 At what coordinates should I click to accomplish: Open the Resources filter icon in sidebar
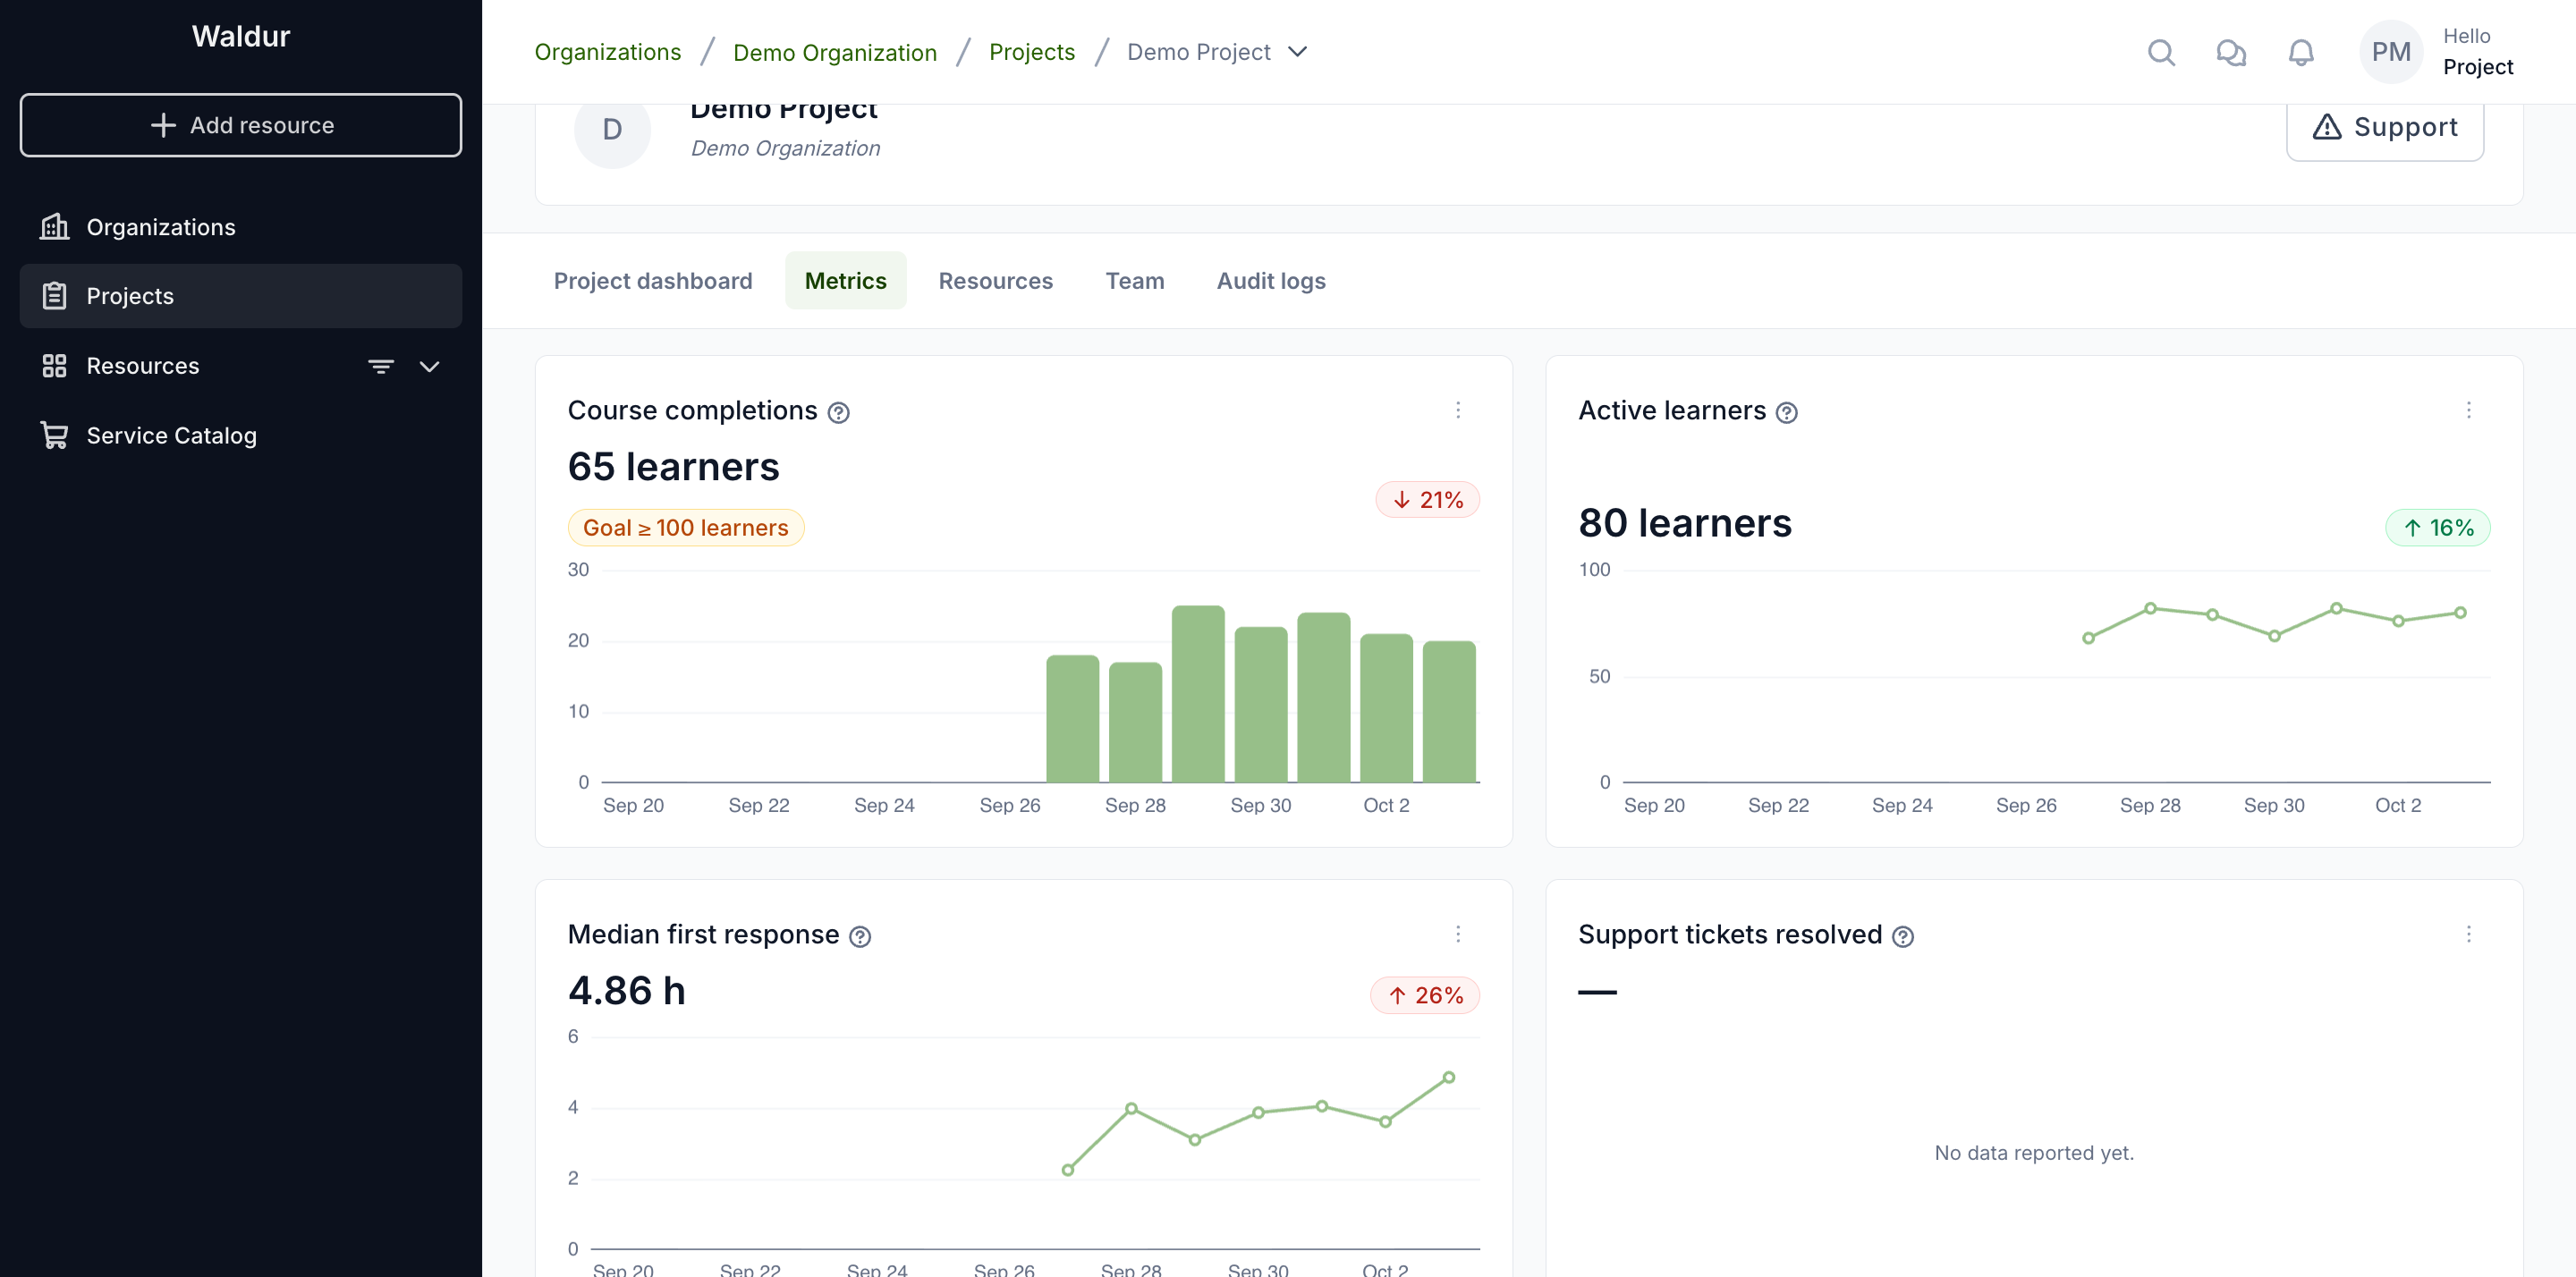point(381,366)
